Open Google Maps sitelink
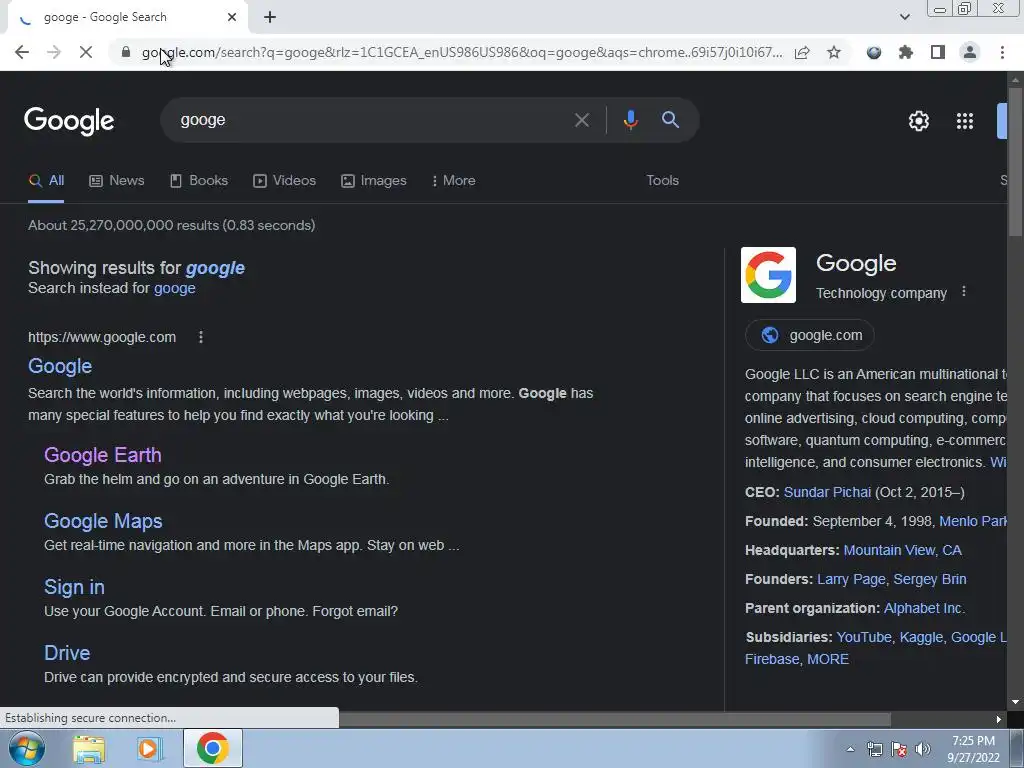 [103, 520]
